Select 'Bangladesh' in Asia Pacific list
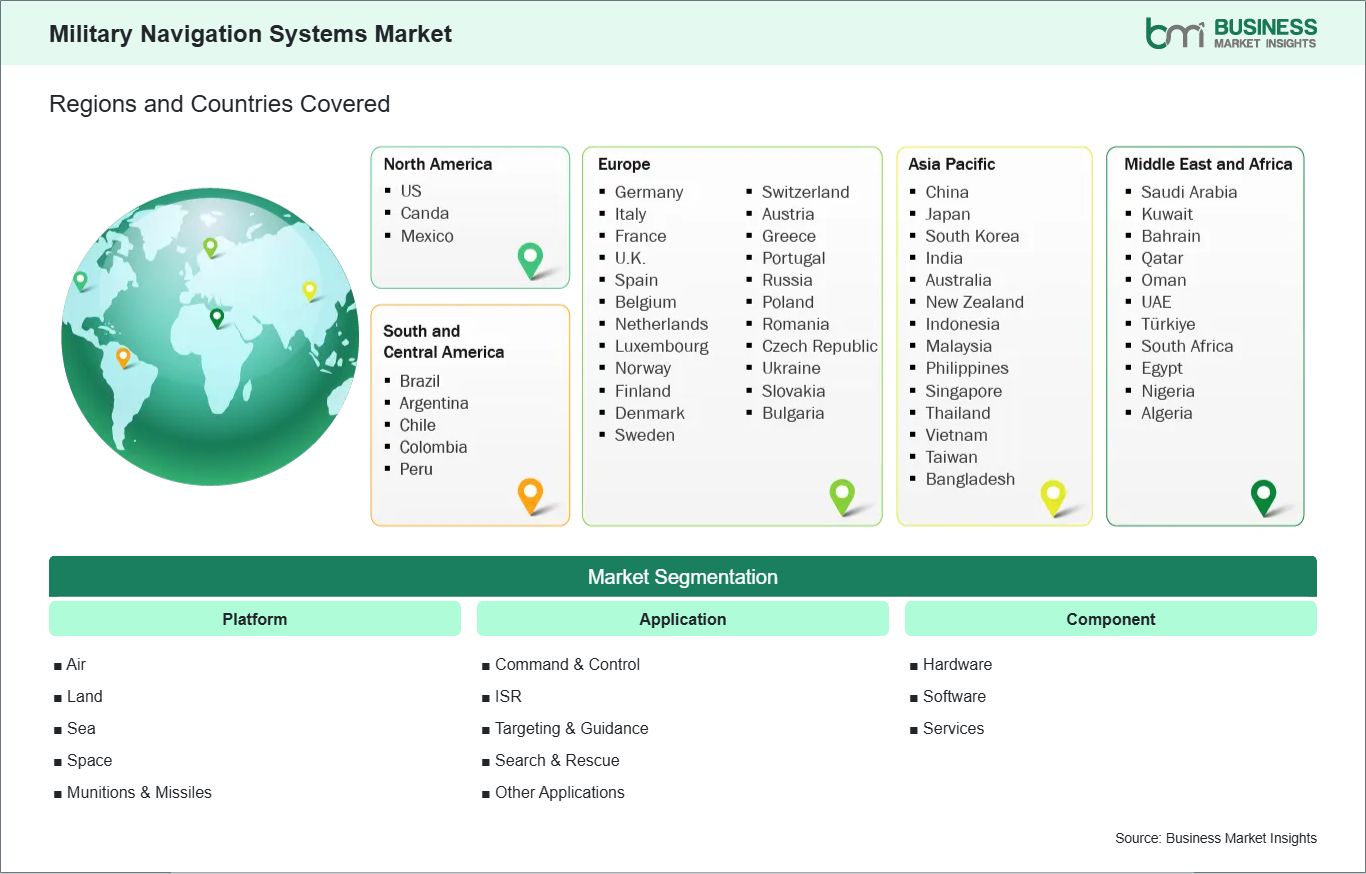 pyautogui.click(x=970, y=479)
